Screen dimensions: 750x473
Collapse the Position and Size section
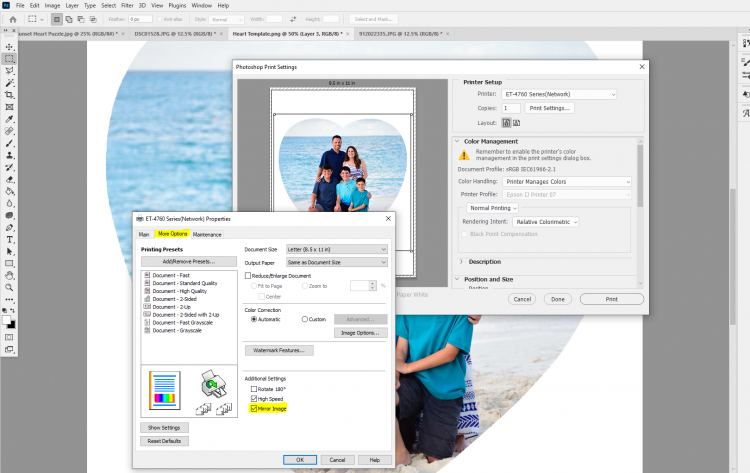pos(457,279)
